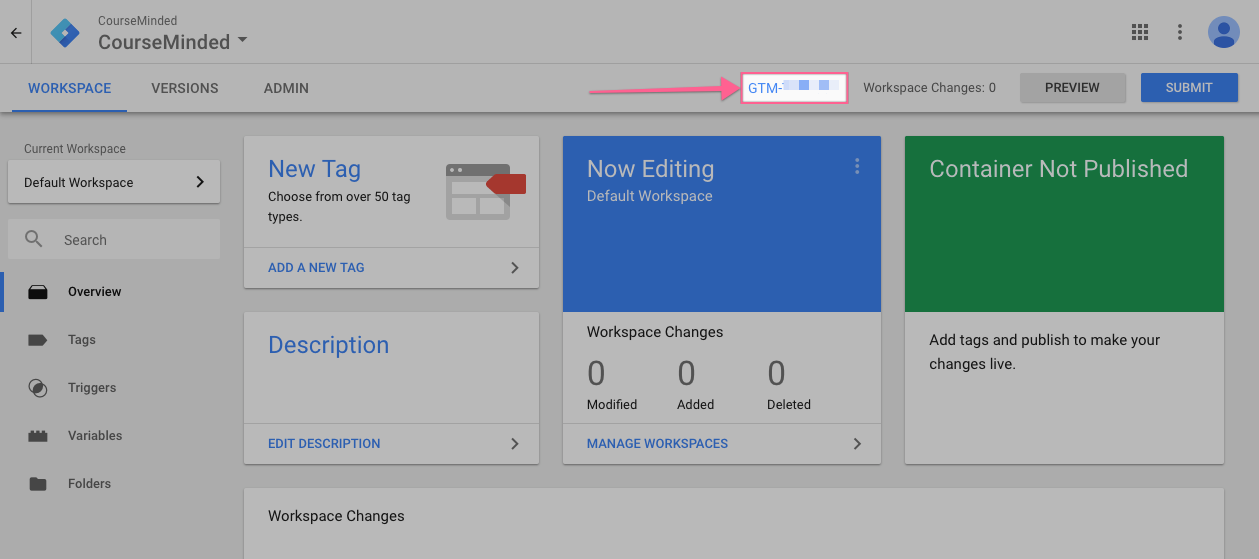Expand the Default Workspace selector
Image resolution: width=1259 pixels, height=559 pixels.
coord(114,182)
